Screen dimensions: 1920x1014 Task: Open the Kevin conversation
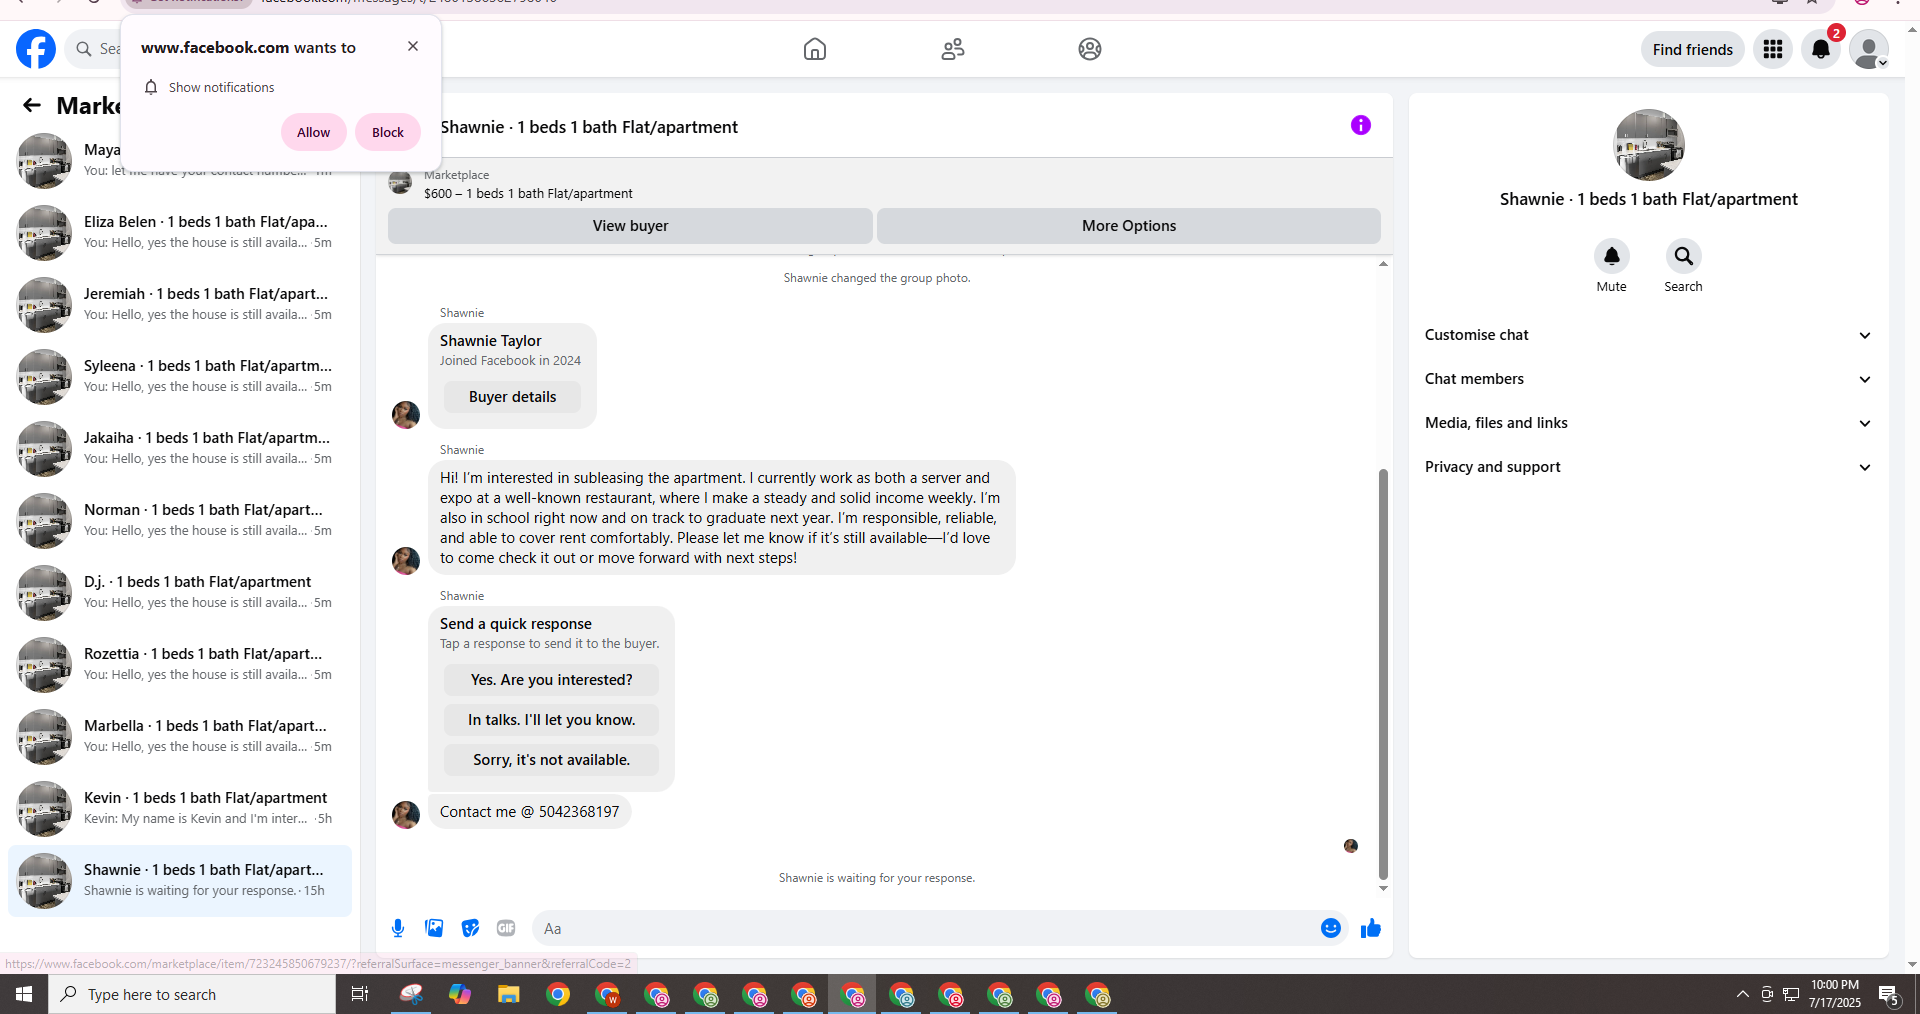tap(180, 808)
